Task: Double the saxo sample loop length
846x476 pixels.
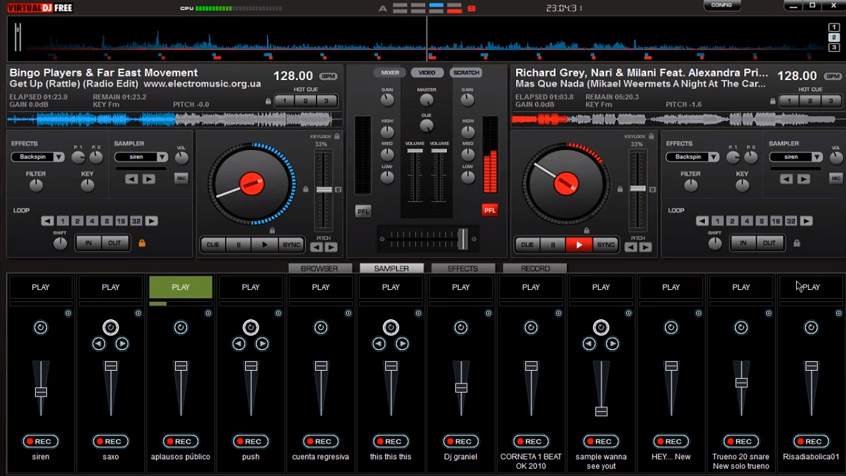Action: pyautogui.click(x=122, y=344)
